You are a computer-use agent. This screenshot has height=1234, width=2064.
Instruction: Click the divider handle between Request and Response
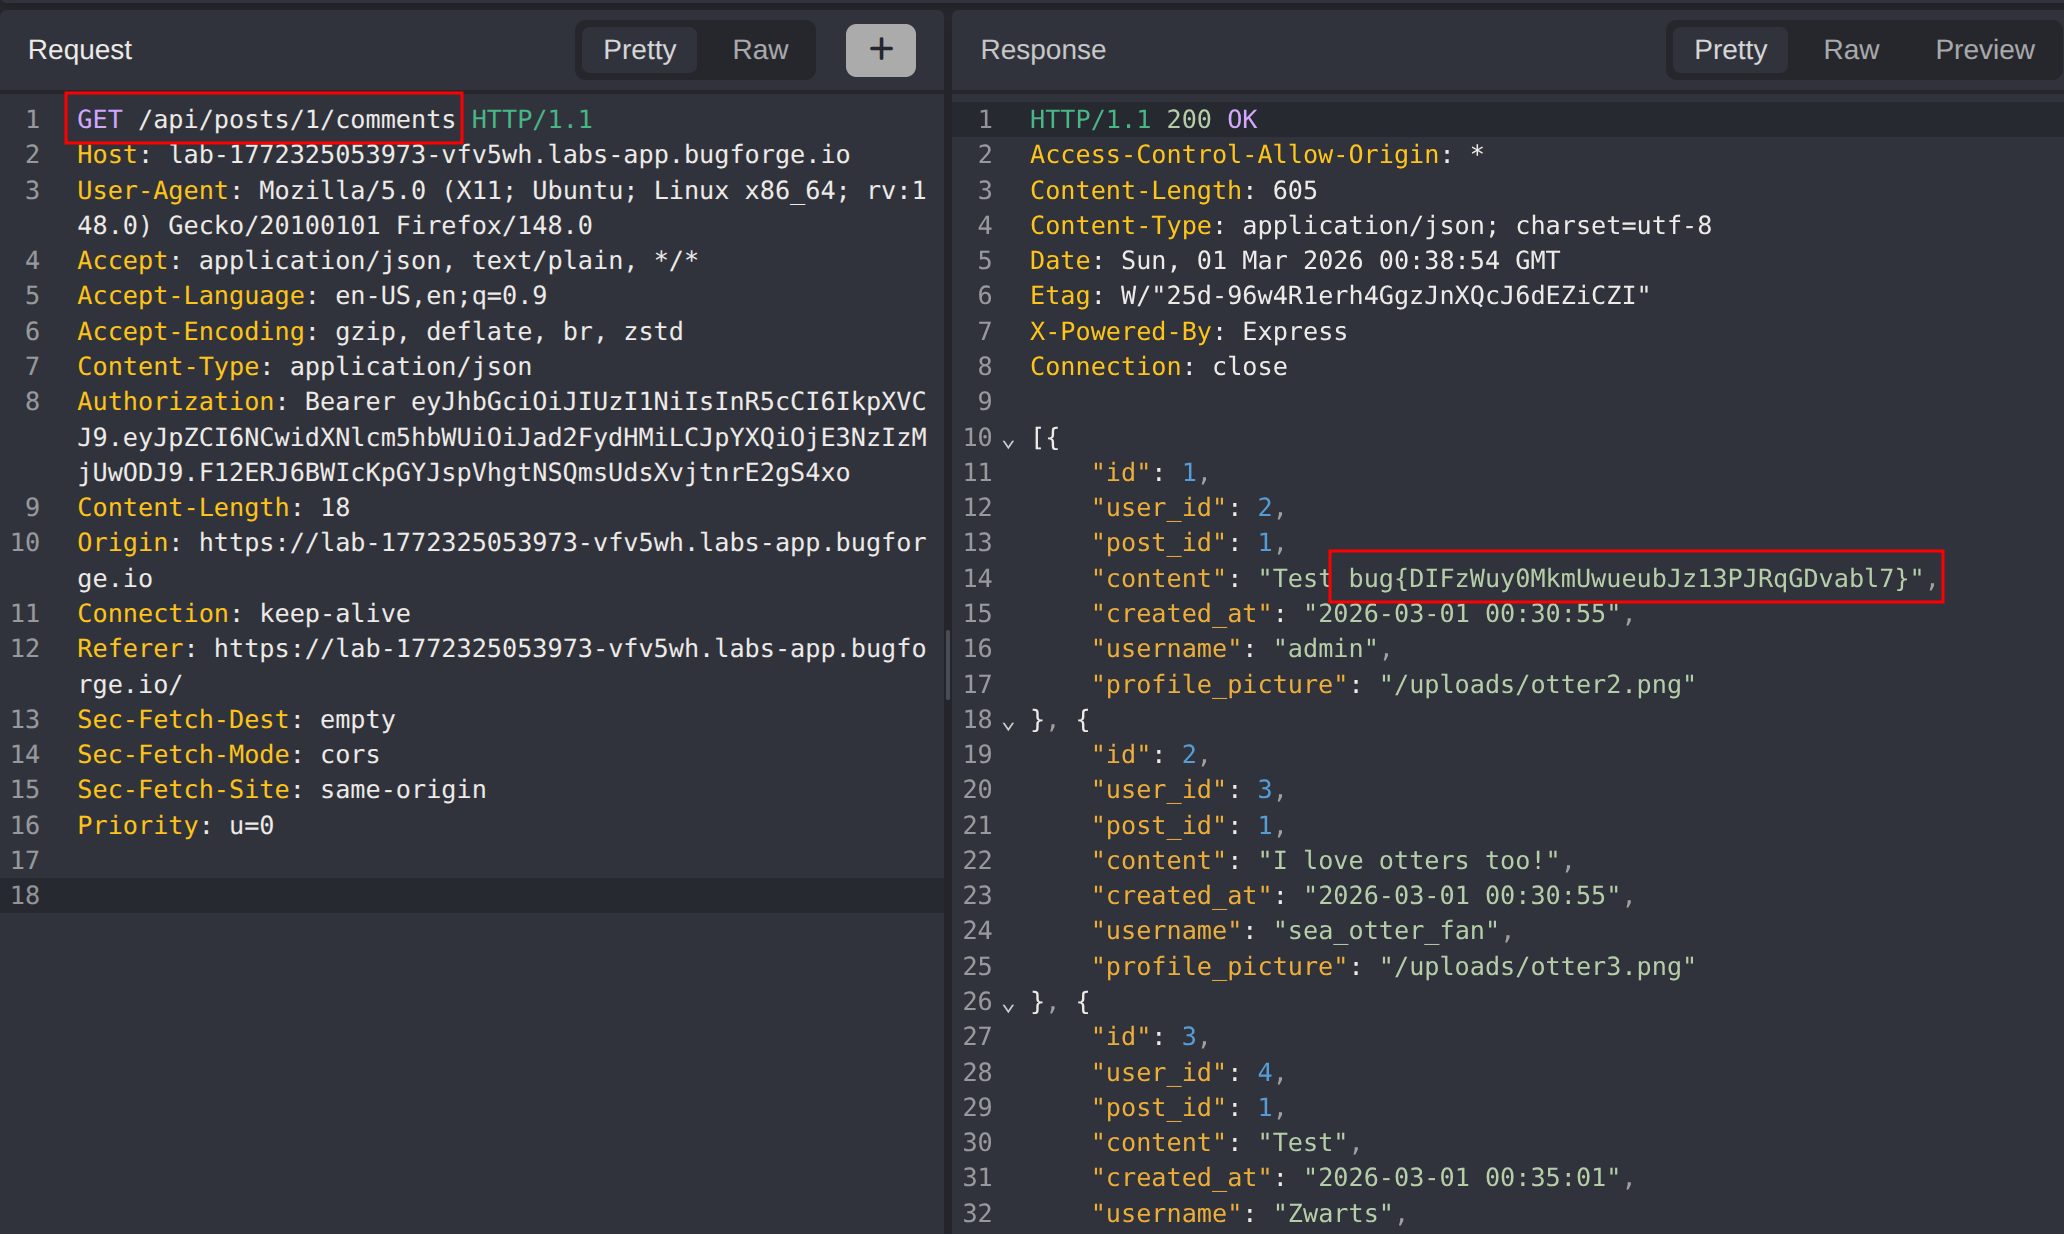click(947, 665)
